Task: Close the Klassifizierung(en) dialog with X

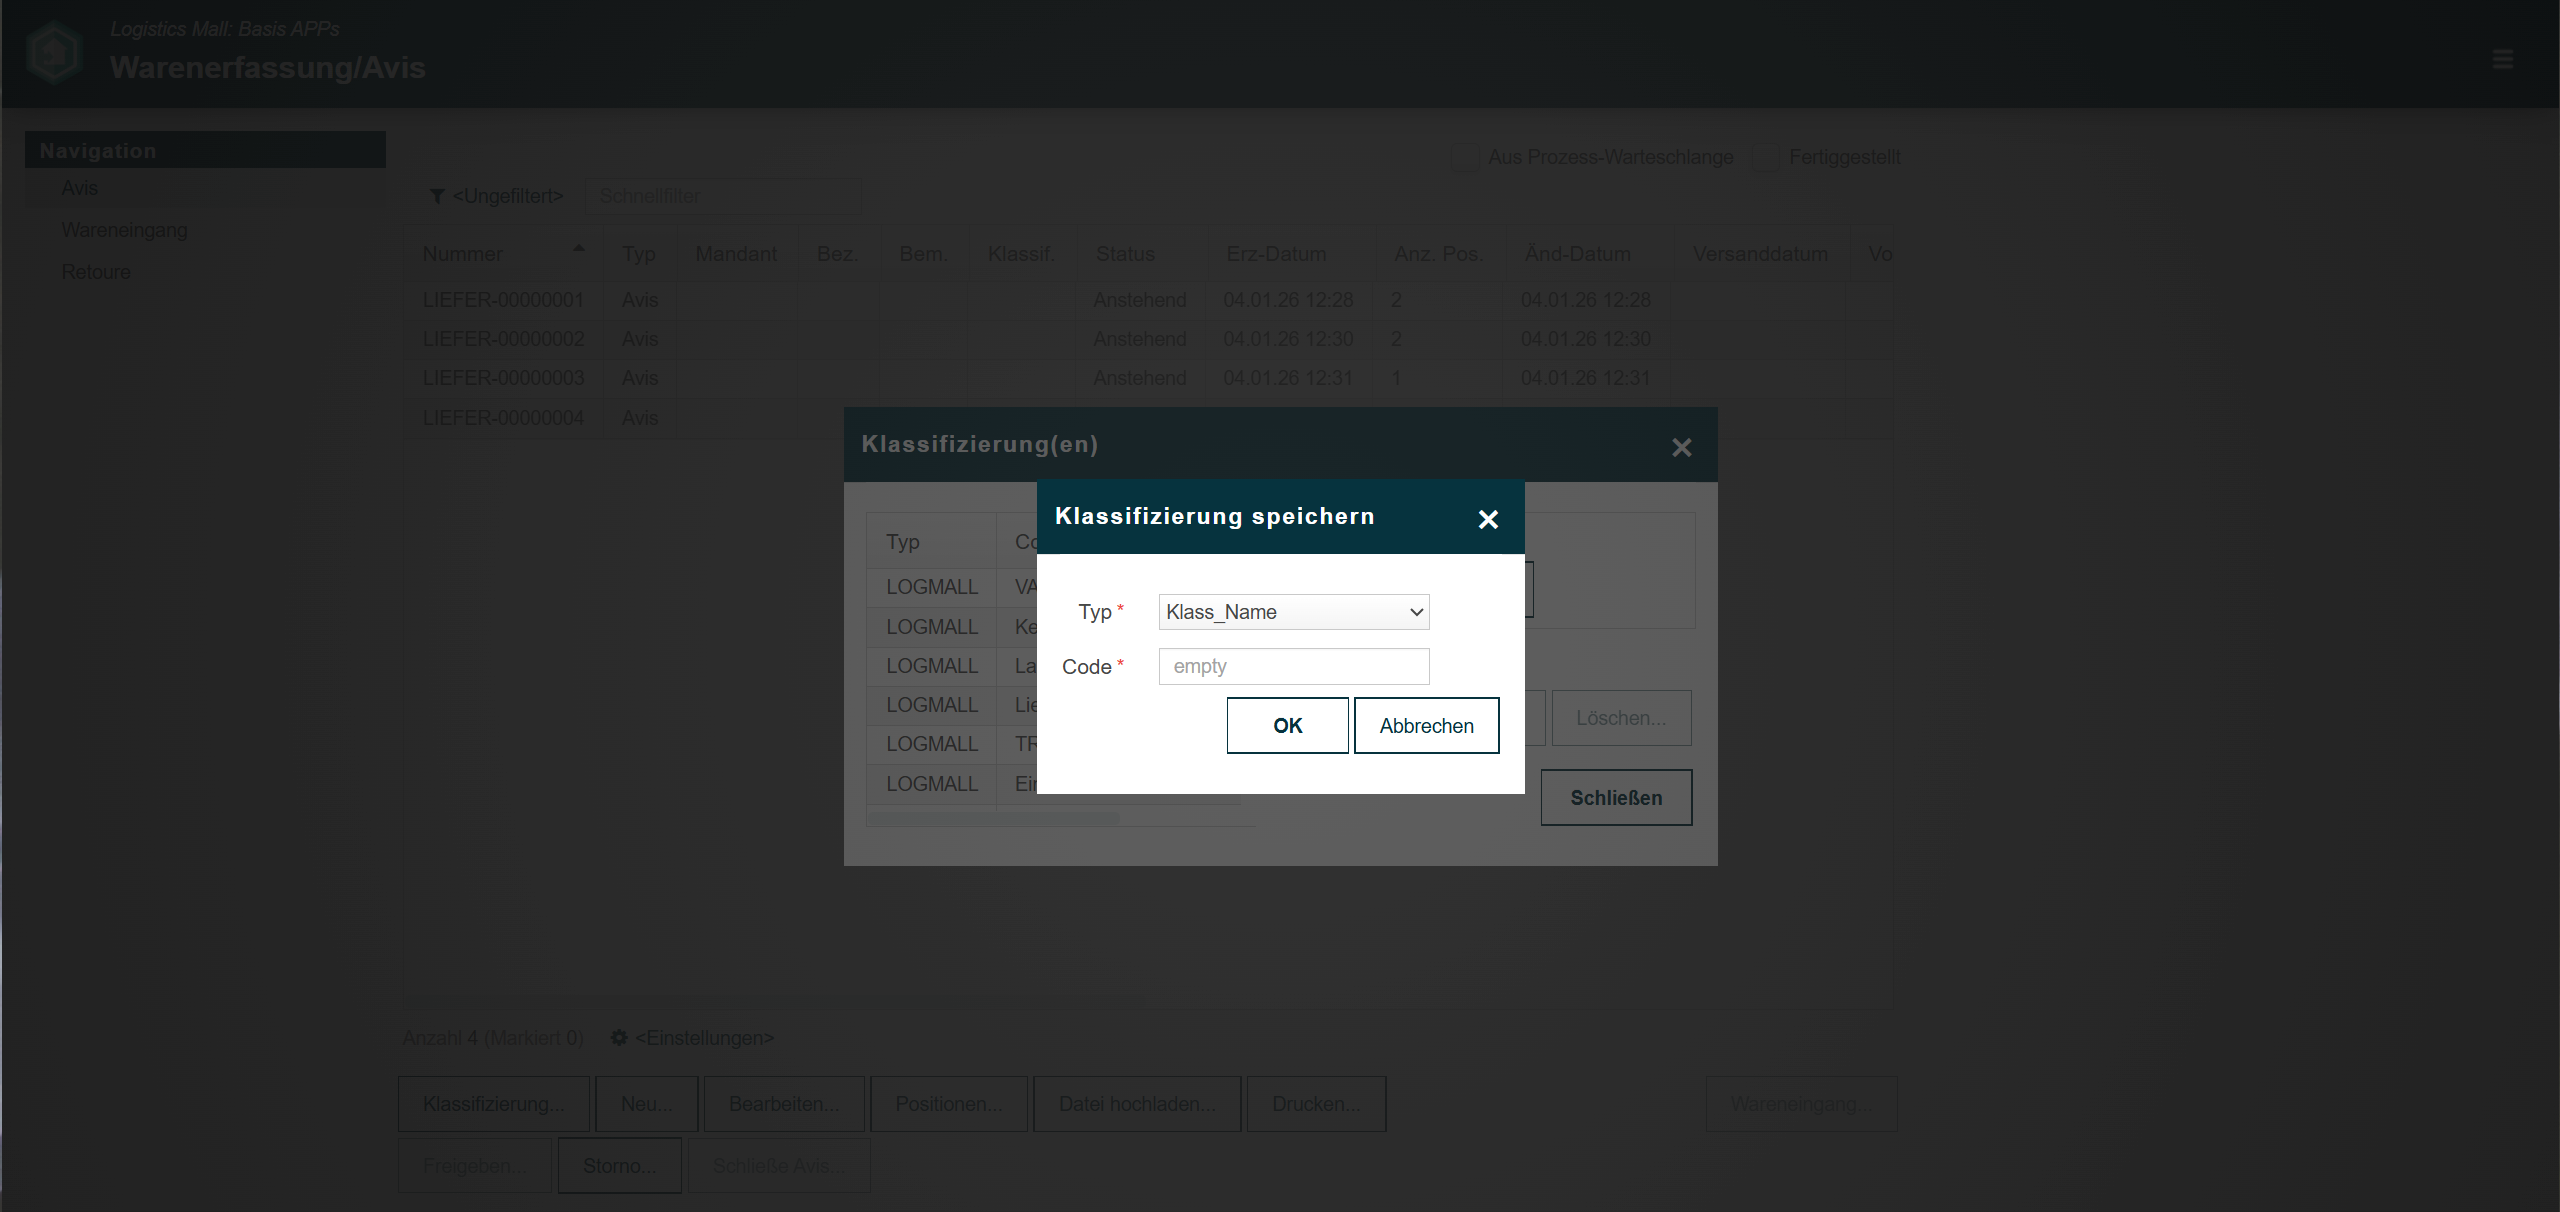Action: pyautogui.click(x=1681, y=448)
